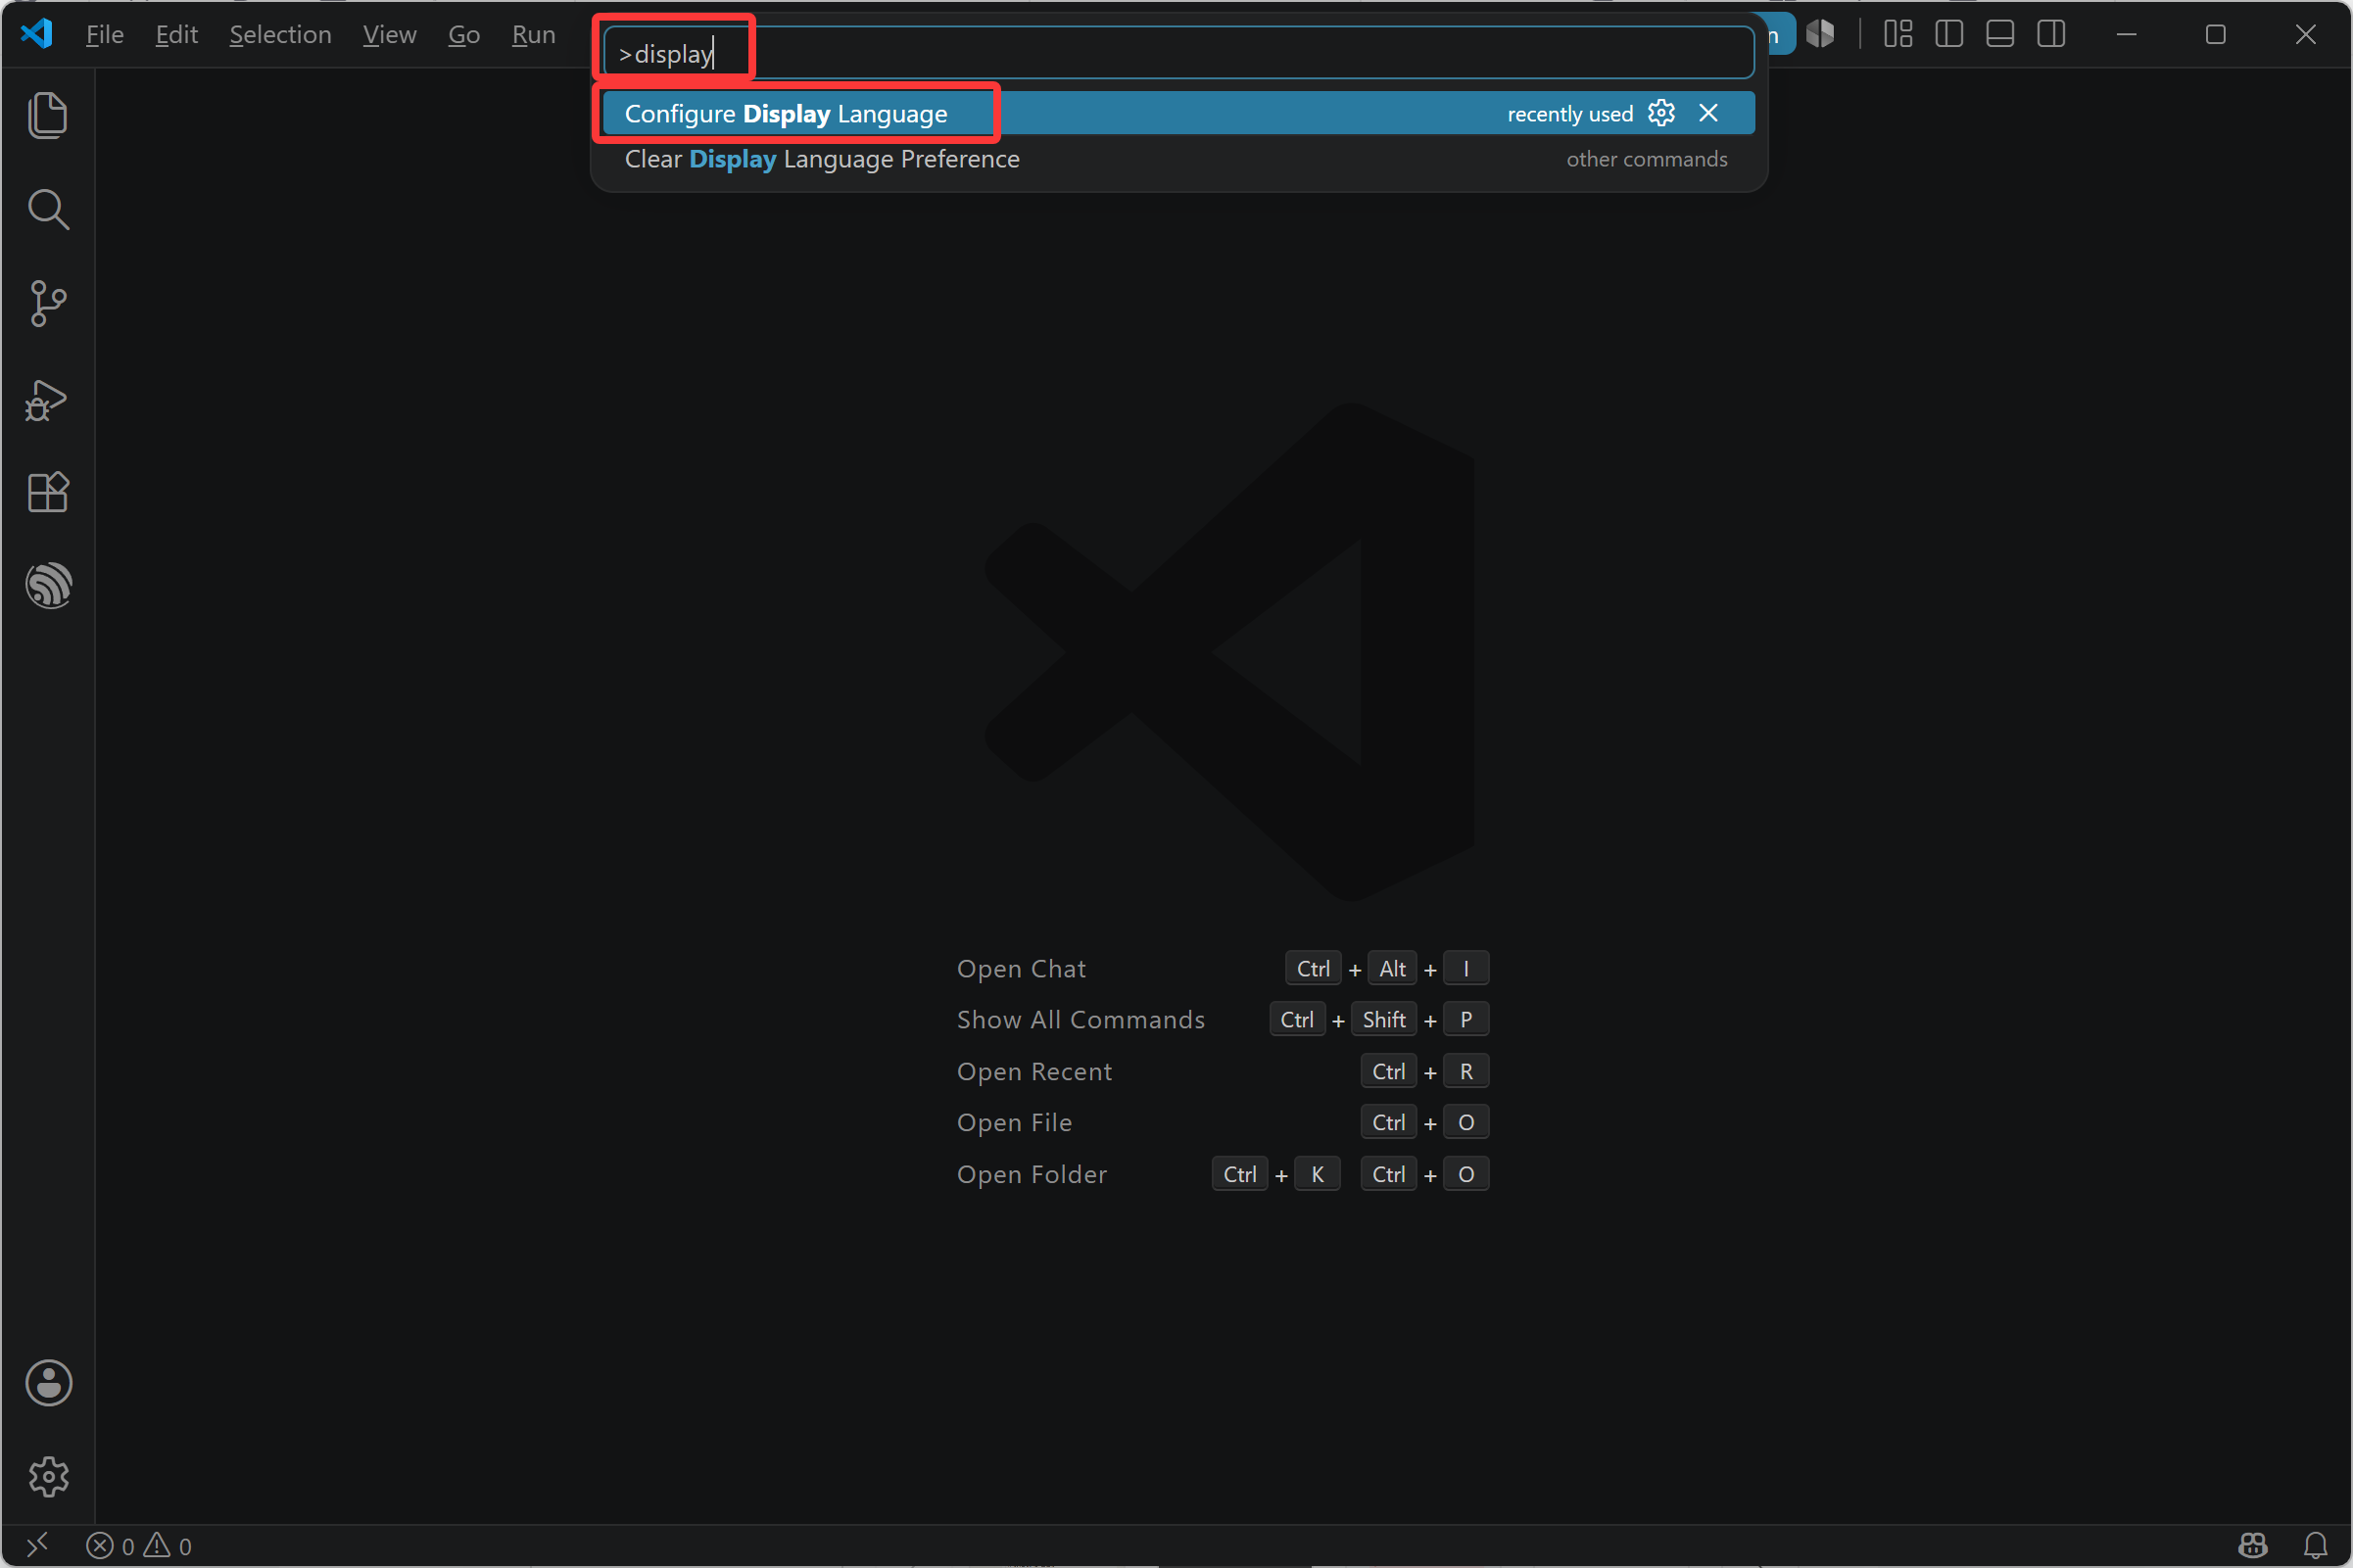Screen dimensions: 2353x1568
Task: Open the Copilot chat icon in the title bar
Action: tap(1820, 34)
